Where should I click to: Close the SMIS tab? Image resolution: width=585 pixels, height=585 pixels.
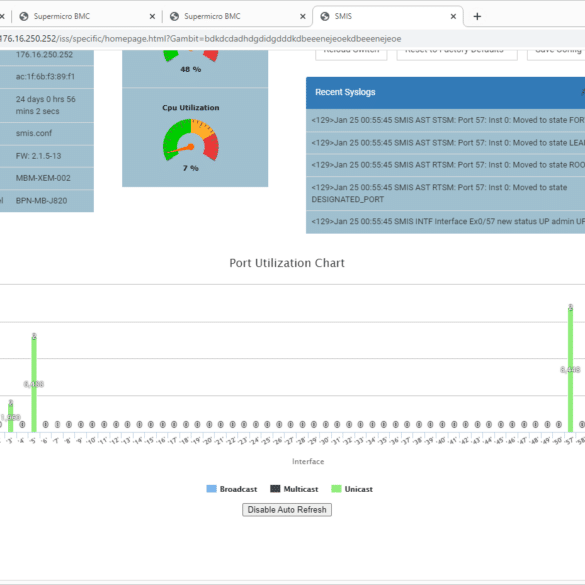[x=453, y=16]
